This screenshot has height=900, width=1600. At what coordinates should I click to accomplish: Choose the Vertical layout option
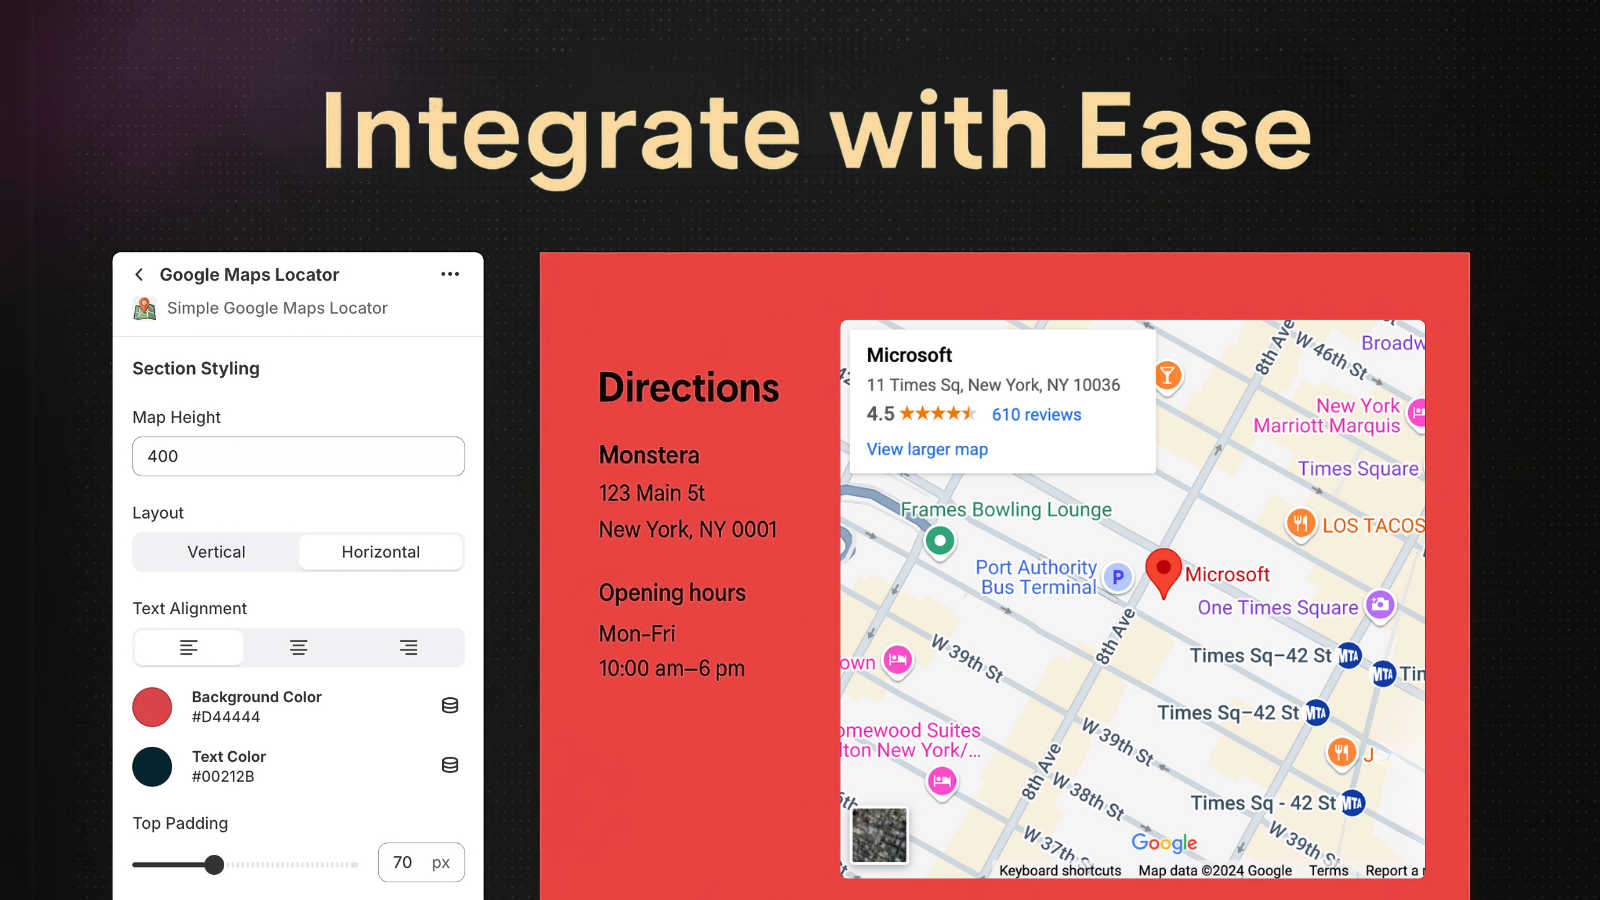[x=216, y=552]
